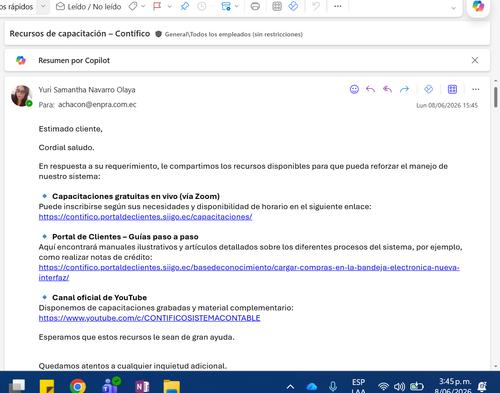The width and height of the screenshot is (500, 393).
Task: Click heading Portal de Clientes – Guías paso a paso
Action: 125,237
